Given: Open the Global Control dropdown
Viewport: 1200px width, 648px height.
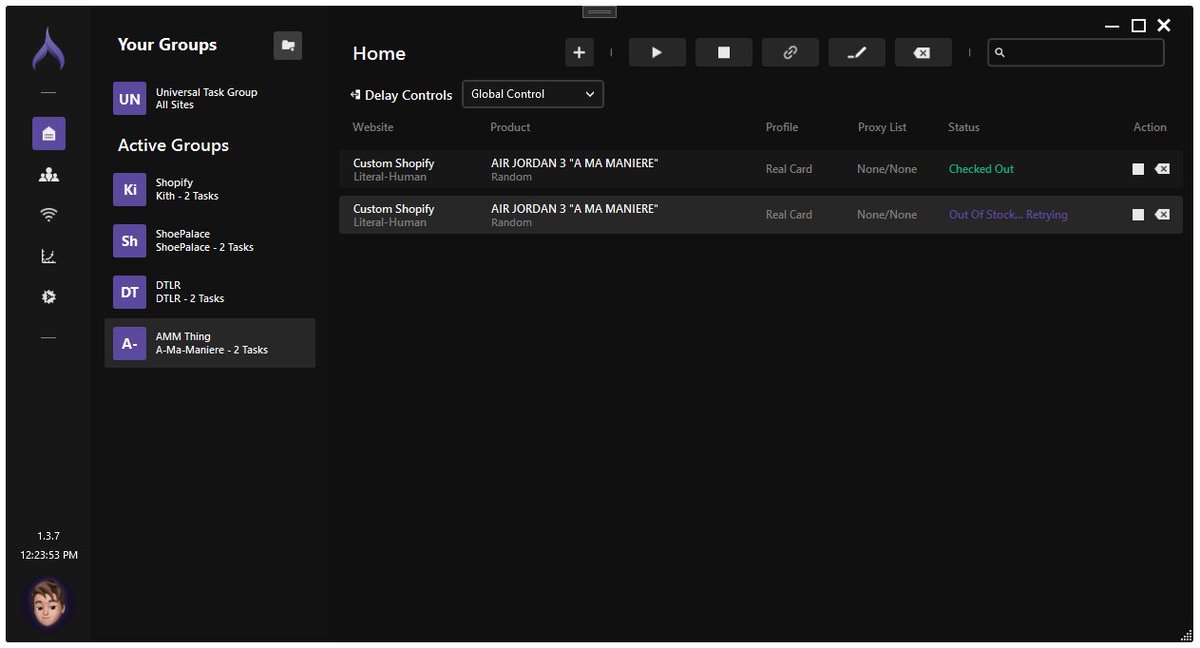Looking at the screenshot, I should (533, 94).
